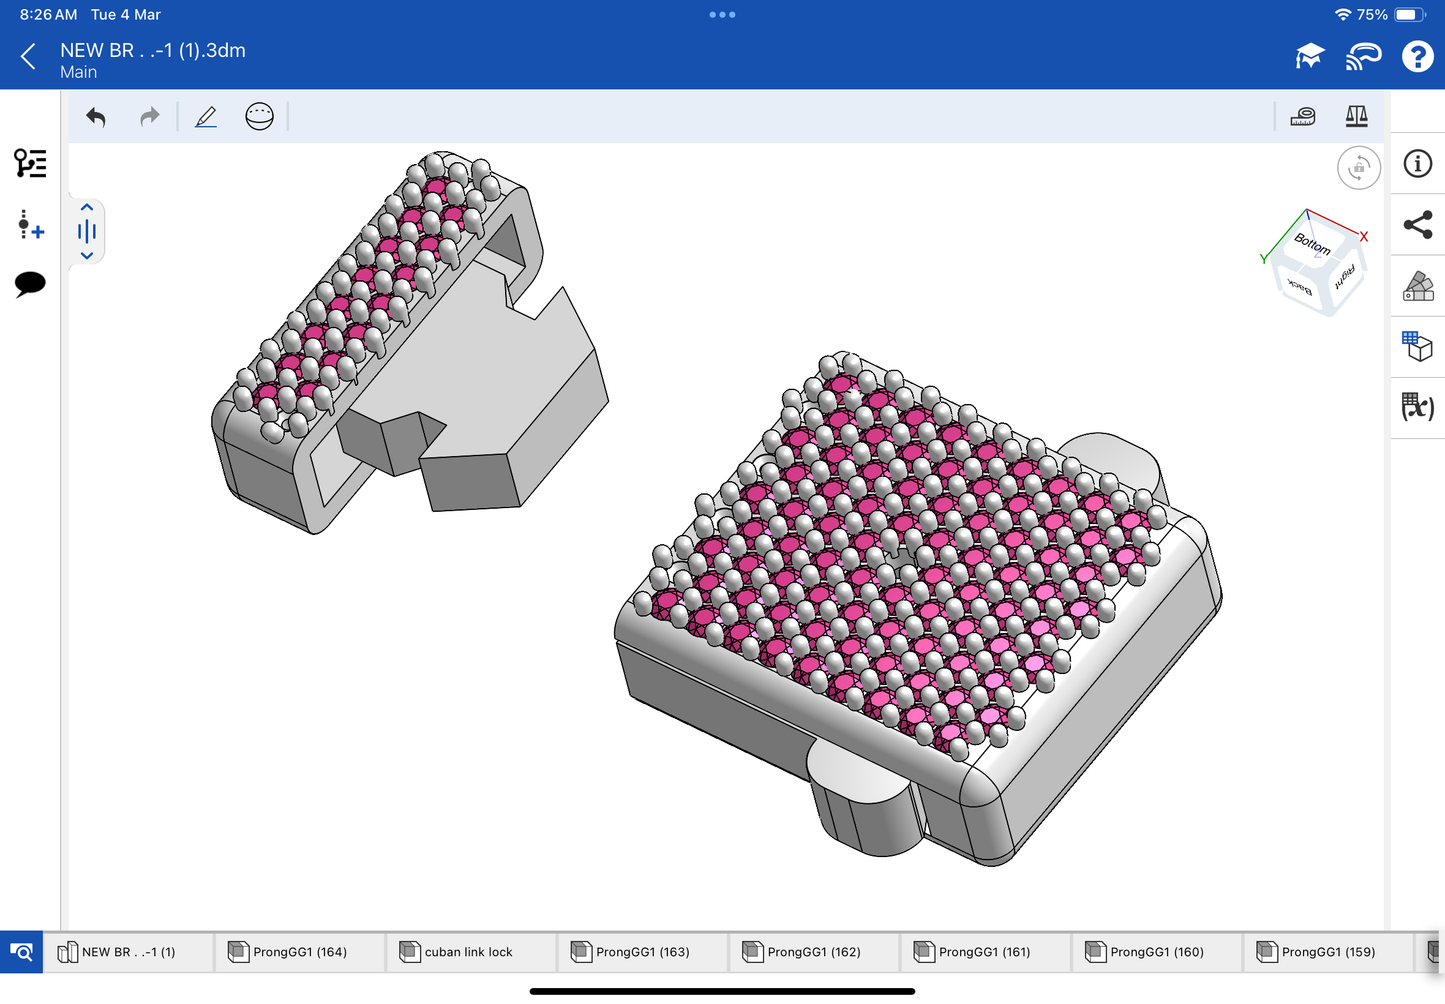This screenshot has width=1445, height=1004.
Task: Open the variable table (x) icon
Action: coord(1417,407)
